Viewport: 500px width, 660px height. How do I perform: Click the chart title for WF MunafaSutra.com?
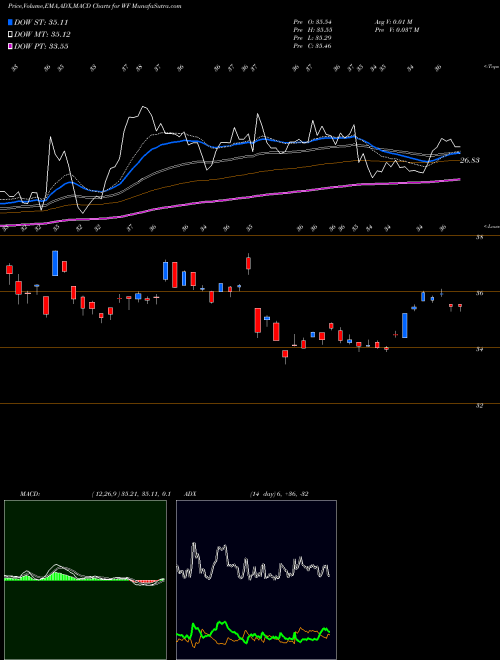95,6
